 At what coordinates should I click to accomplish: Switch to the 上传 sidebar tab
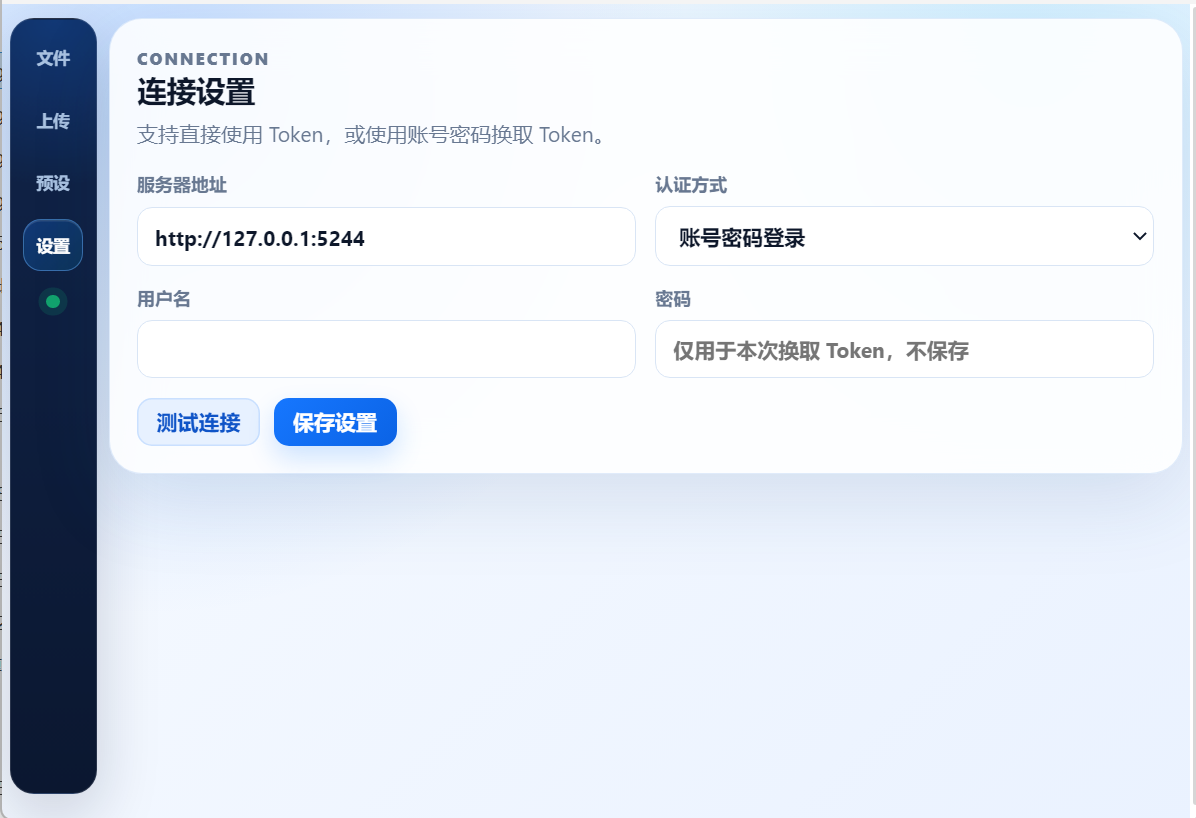(x=53, y=121)
